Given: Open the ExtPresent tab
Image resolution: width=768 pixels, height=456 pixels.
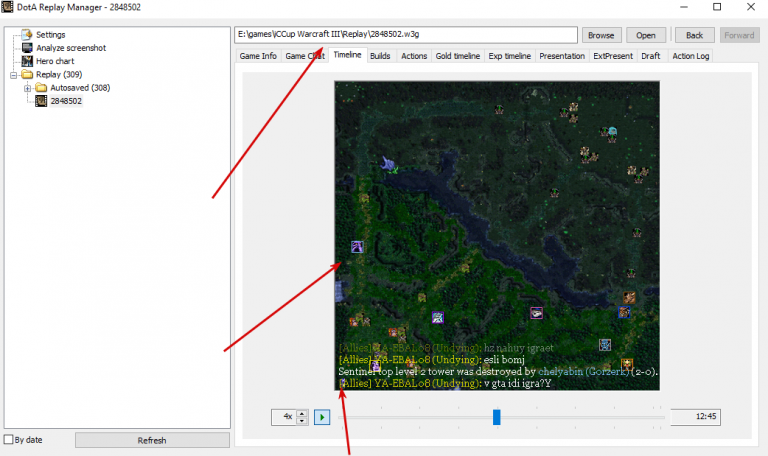Looking at the screenshot, I should coord(613,56).
